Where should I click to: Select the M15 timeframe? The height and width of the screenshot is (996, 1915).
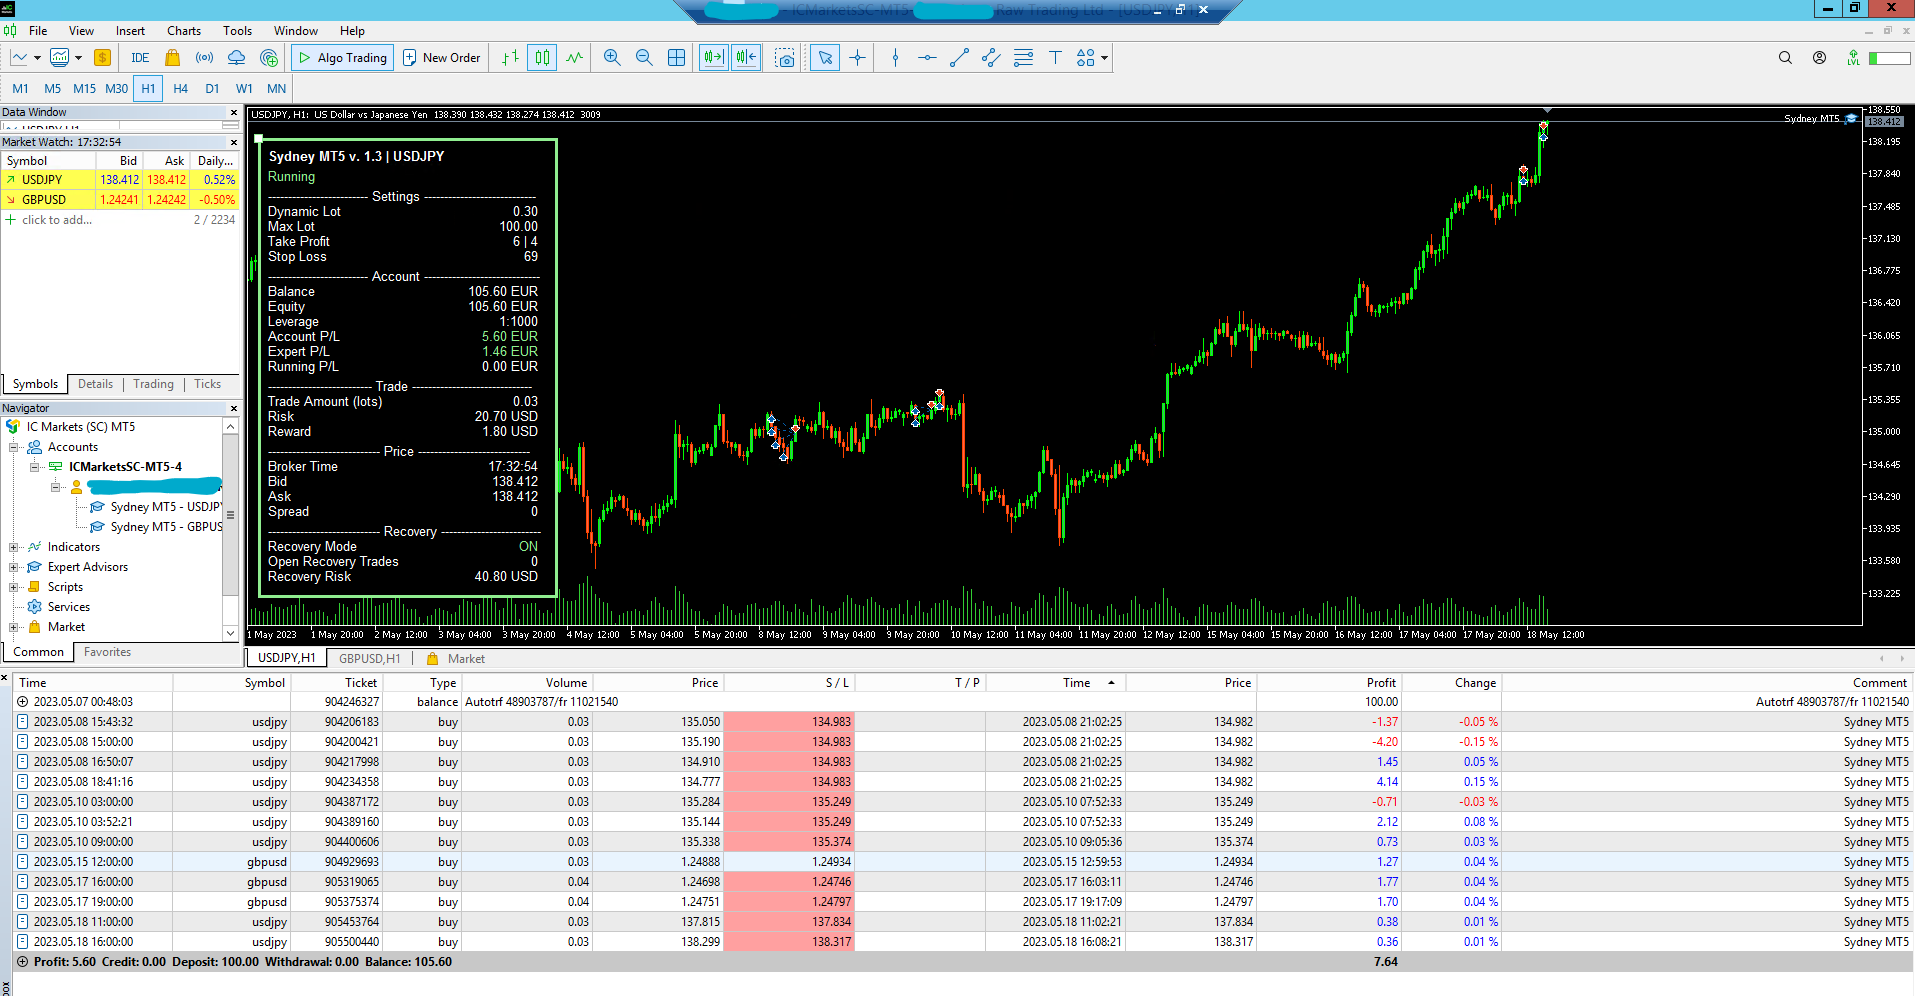[x=84, y=89]
